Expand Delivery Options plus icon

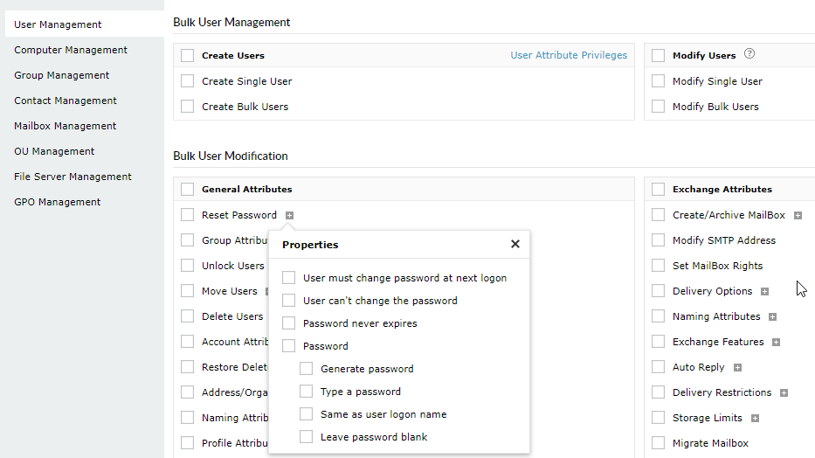point(765,292)
